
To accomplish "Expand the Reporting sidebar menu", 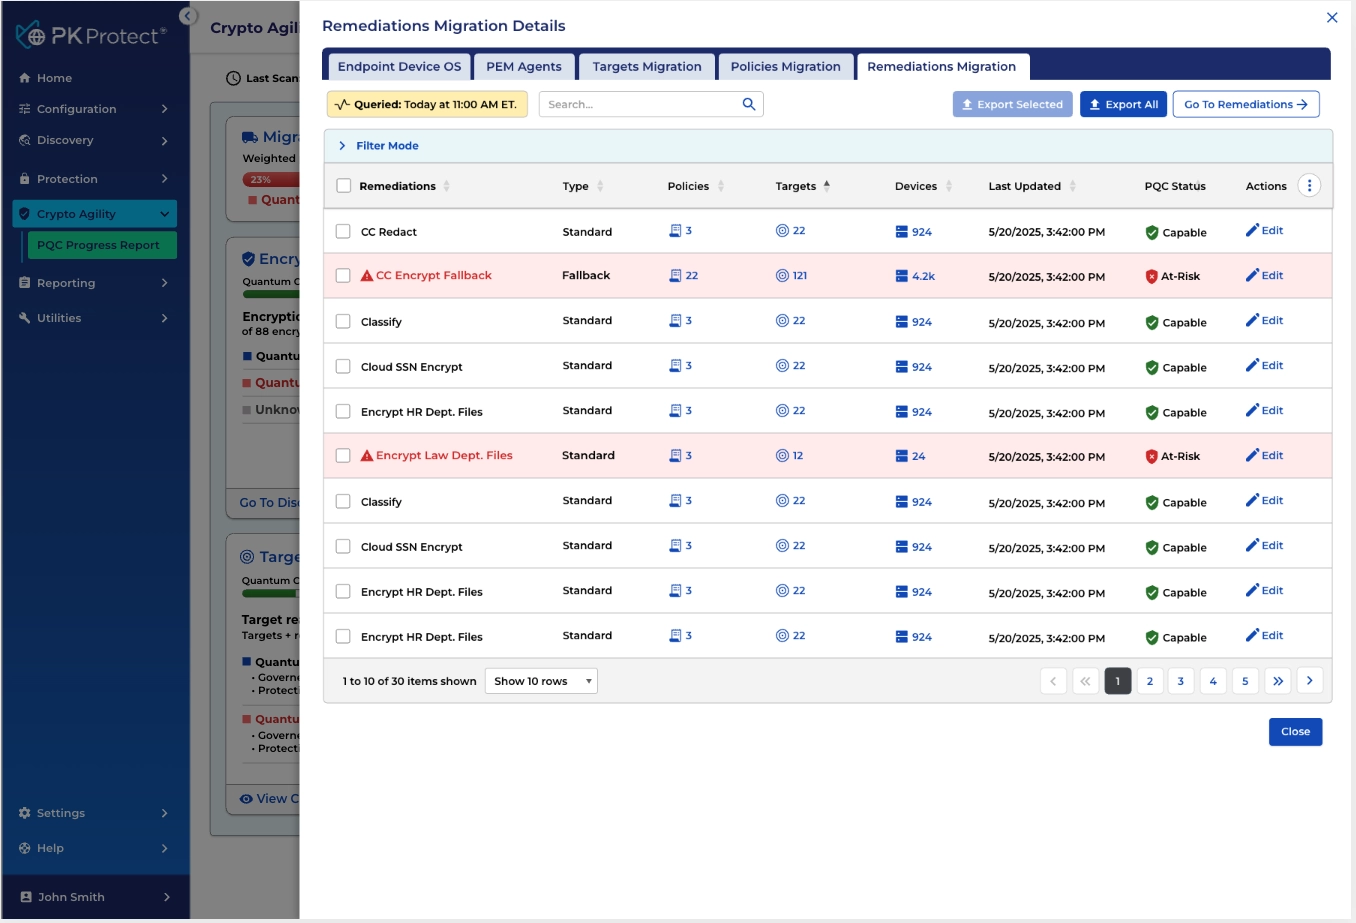I will [95, 283].
